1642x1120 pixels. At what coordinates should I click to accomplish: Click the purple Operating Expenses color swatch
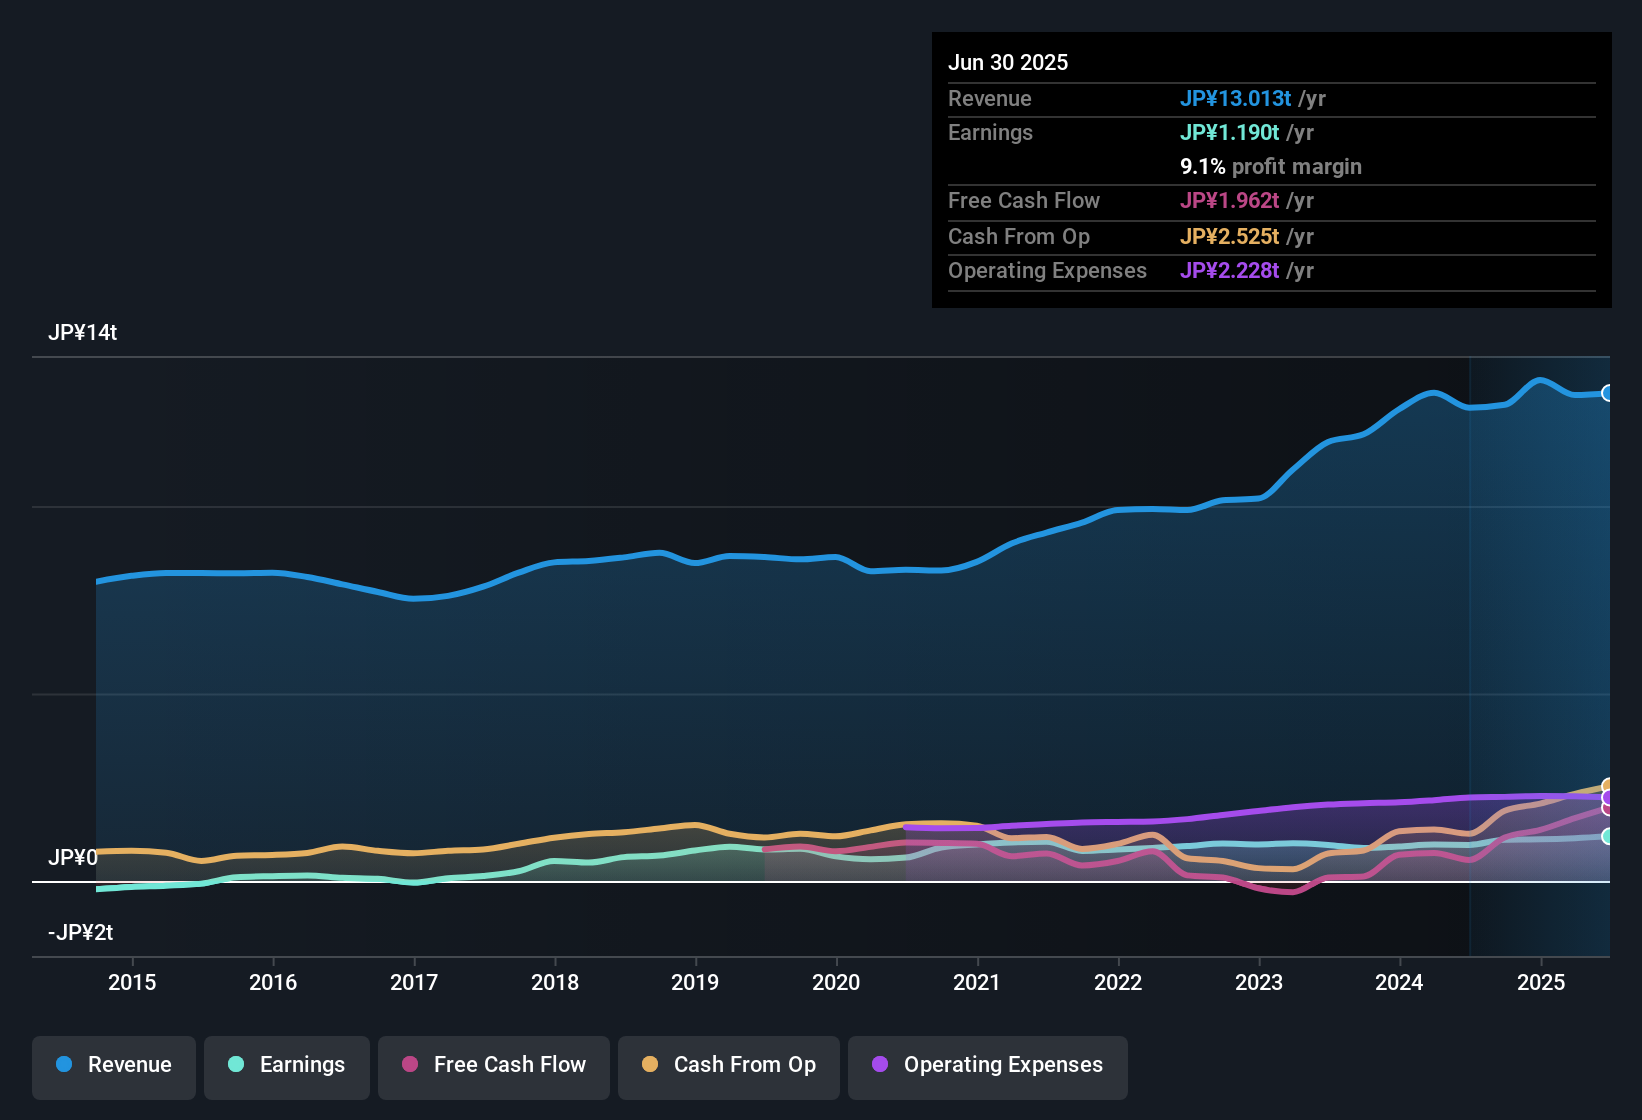point(879,1065)
